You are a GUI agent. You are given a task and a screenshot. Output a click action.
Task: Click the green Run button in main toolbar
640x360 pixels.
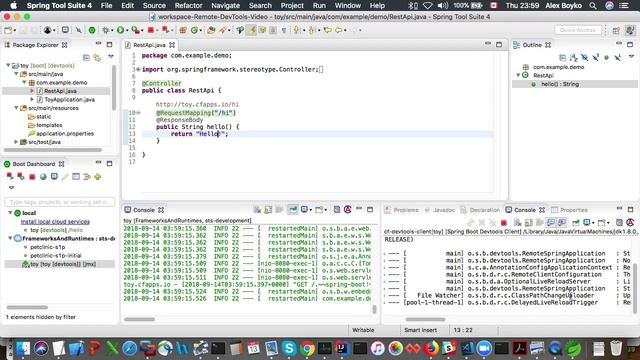(120, 30)
